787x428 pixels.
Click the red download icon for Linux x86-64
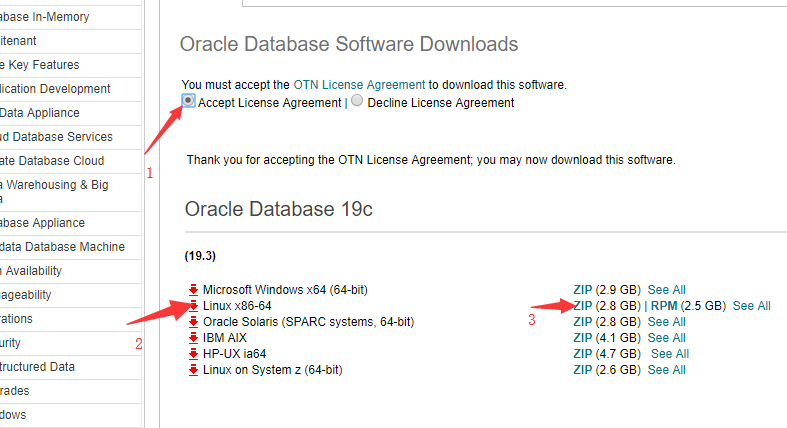pyautogui.click(x=194, y=306)
